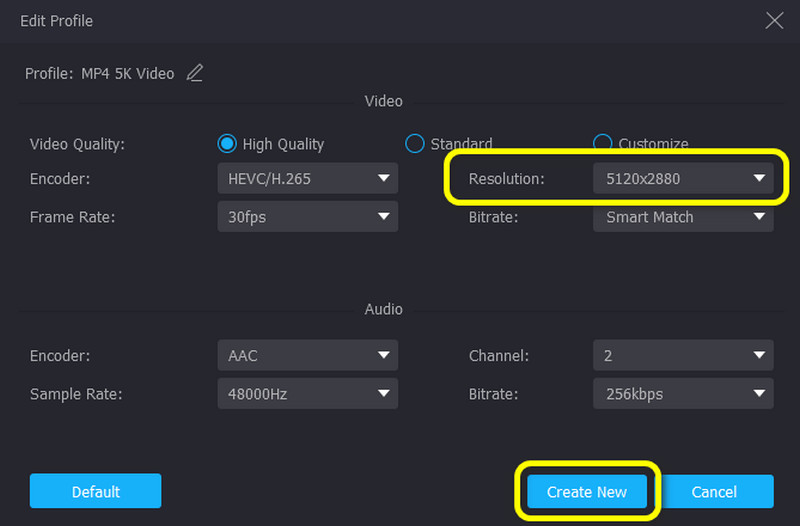Expand the 256kbps audio bitrate dropdown

683,394
